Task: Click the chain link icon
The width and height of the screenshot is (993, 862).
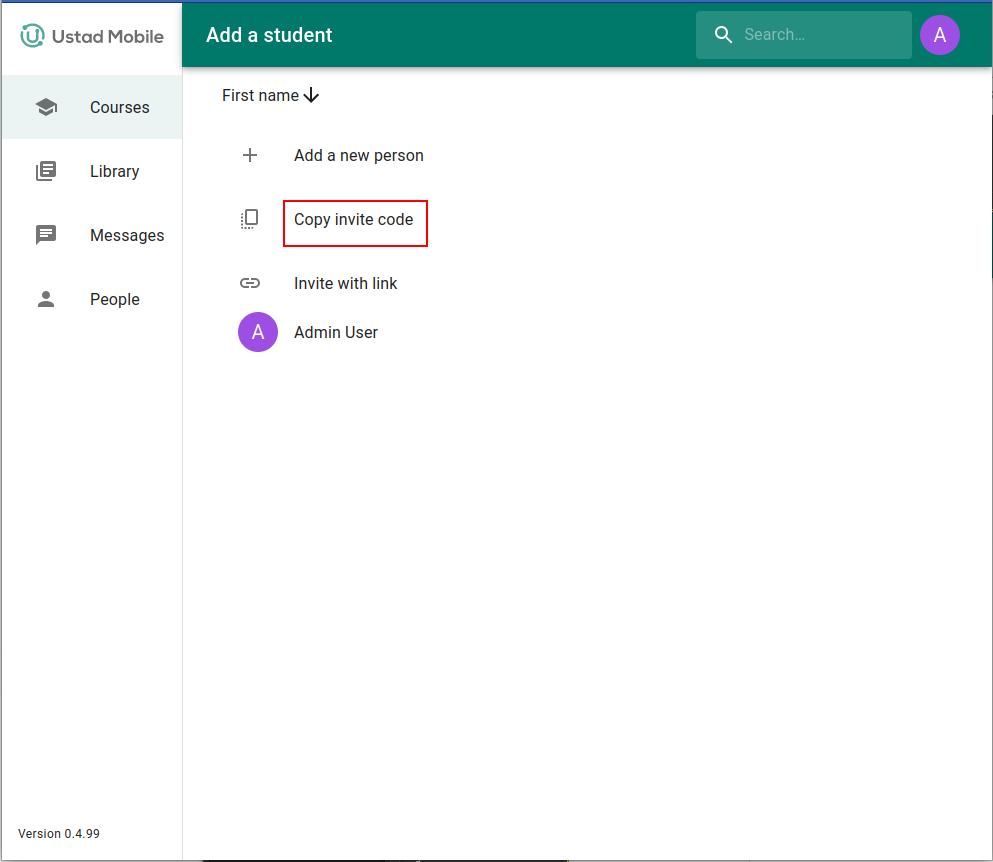Action: pos(250,283)
